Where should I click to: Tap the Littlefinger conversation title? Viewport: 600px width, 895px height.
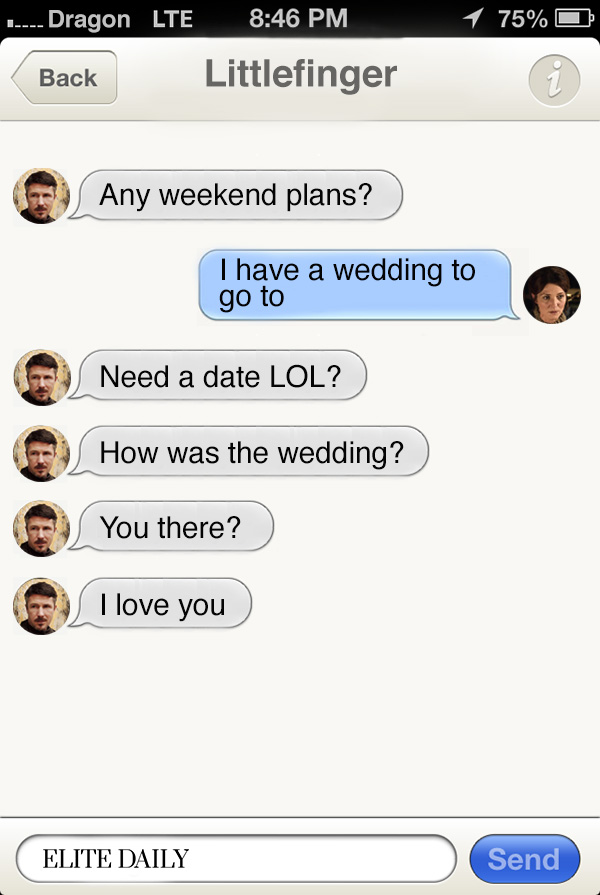tap(300, 74)
